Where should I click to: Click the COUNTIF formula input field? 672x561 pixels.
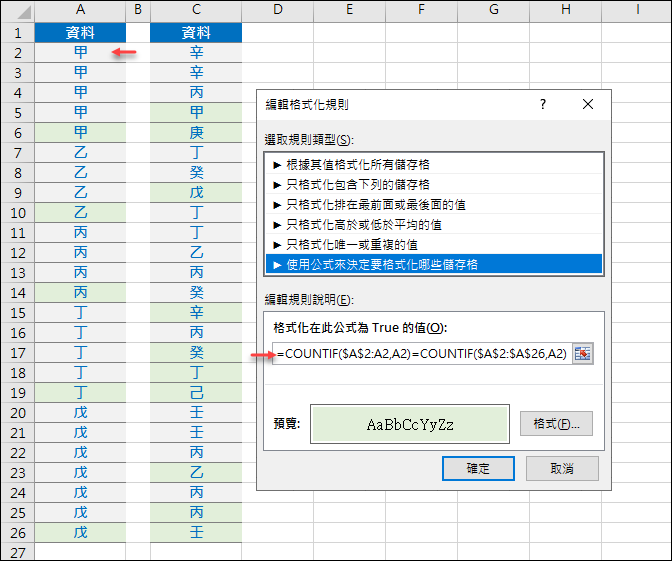(422, 354)
